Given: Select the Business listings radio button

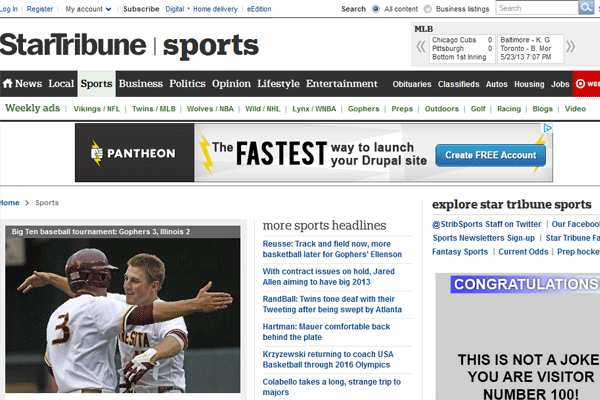Looking at the screenshot, I should (427, 9).
